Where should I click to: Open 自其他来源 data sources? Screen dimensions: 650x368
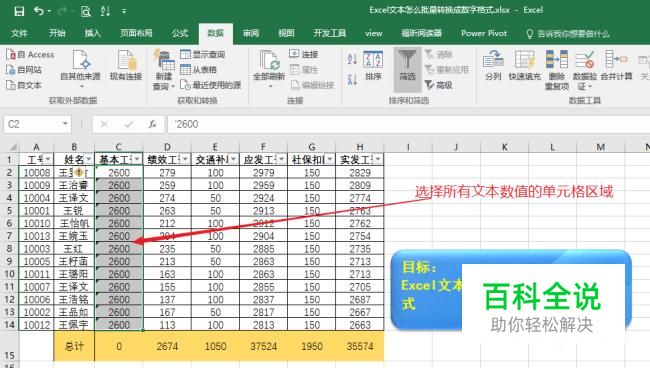click(80, 68)
